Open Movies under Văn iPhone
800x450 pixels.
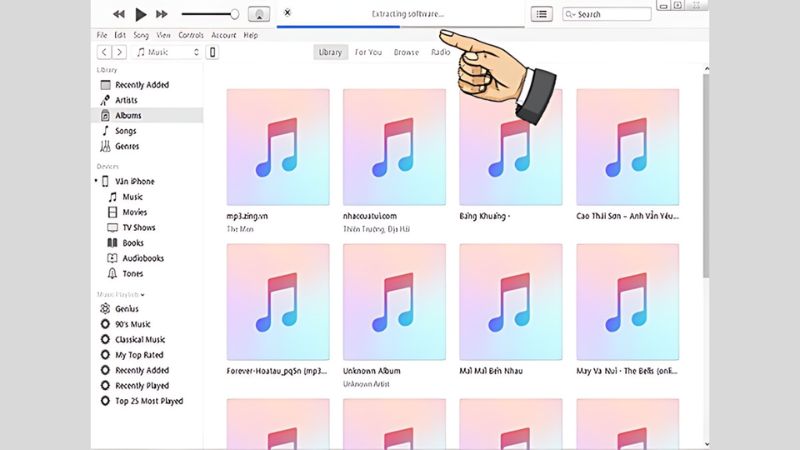134,212
